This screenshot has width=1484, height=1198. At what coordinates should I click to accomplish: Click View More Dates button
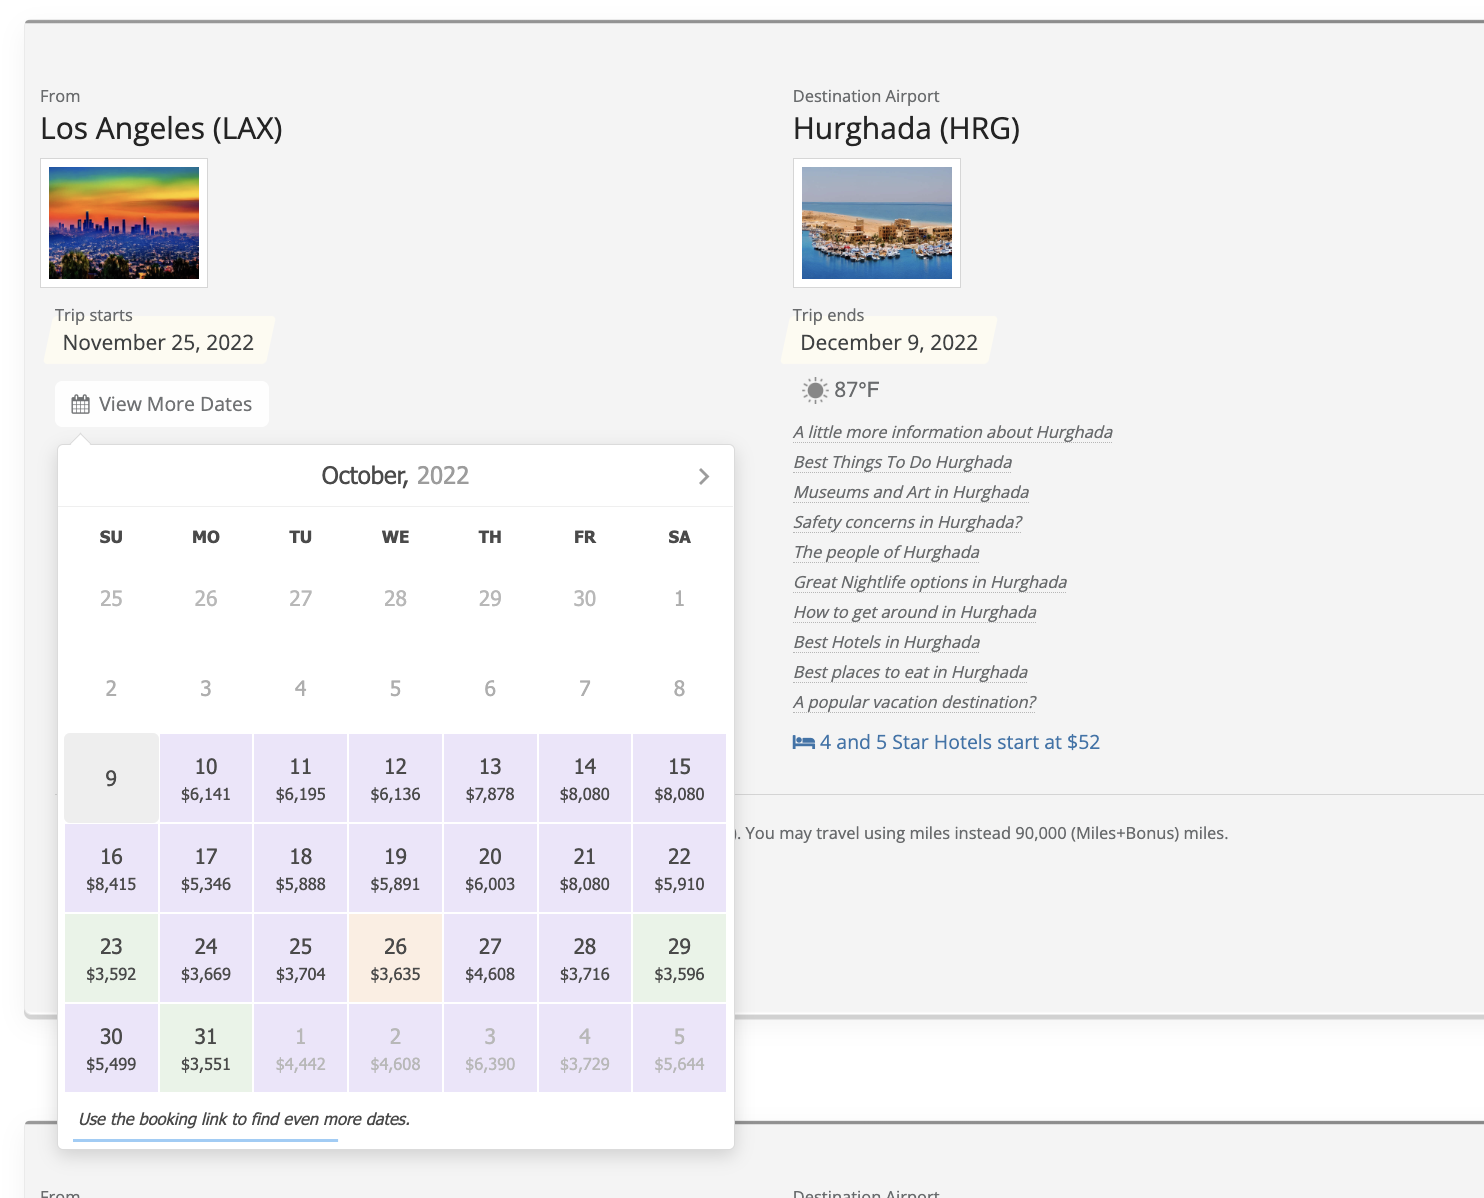162,404
